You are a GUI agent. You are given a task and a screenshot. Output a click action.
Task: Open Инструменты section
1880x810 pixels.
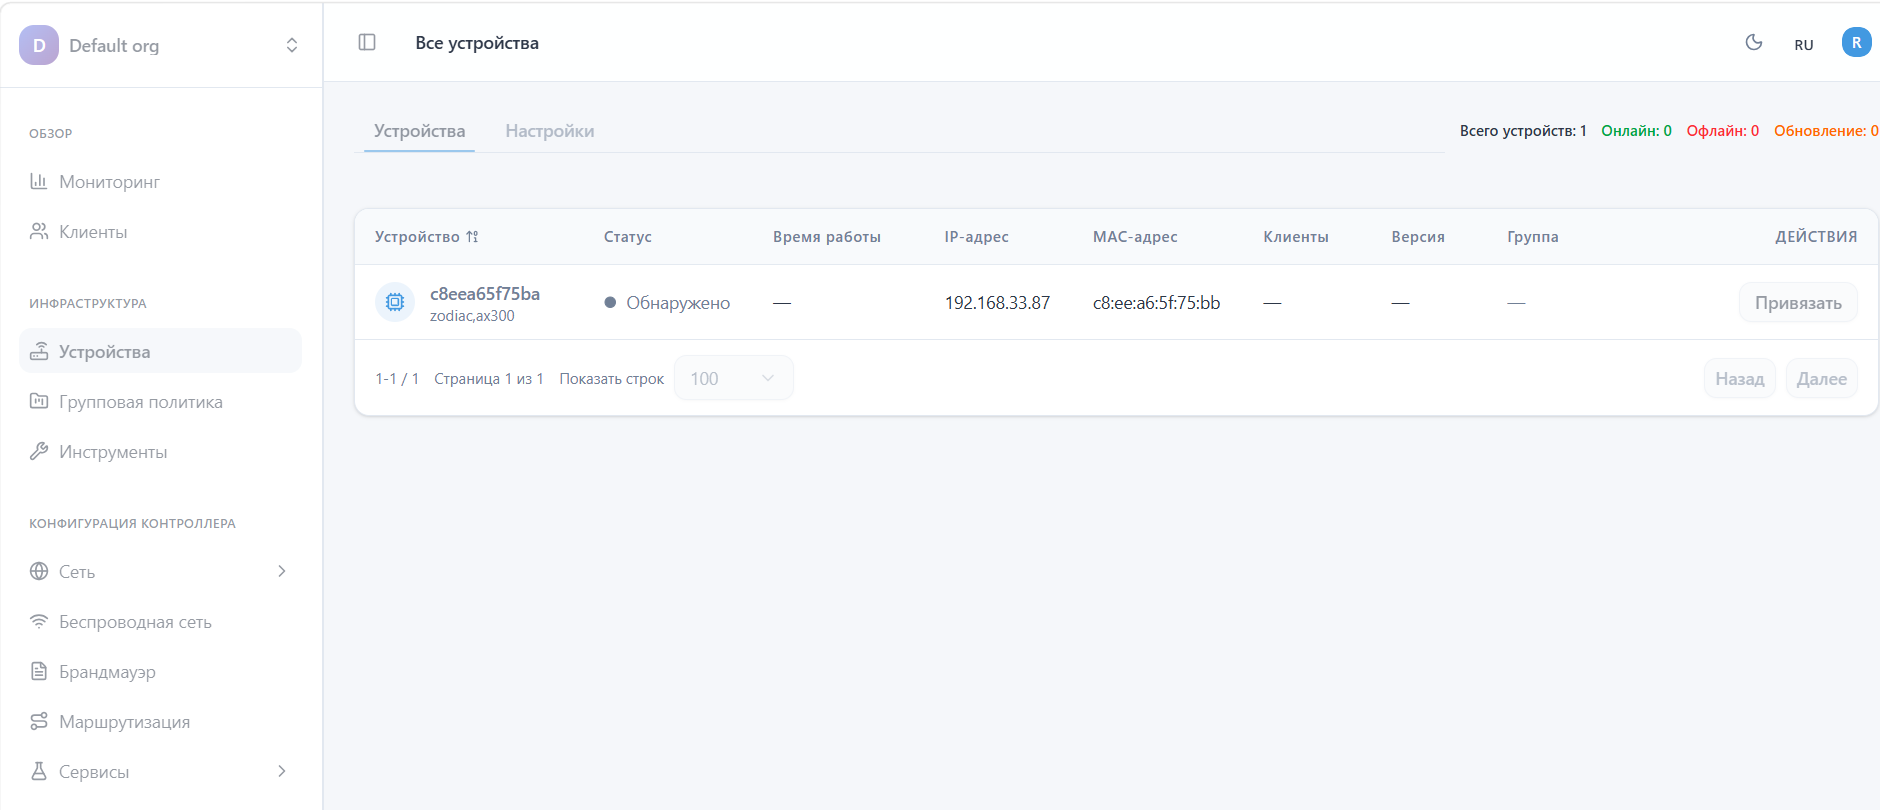113,452
